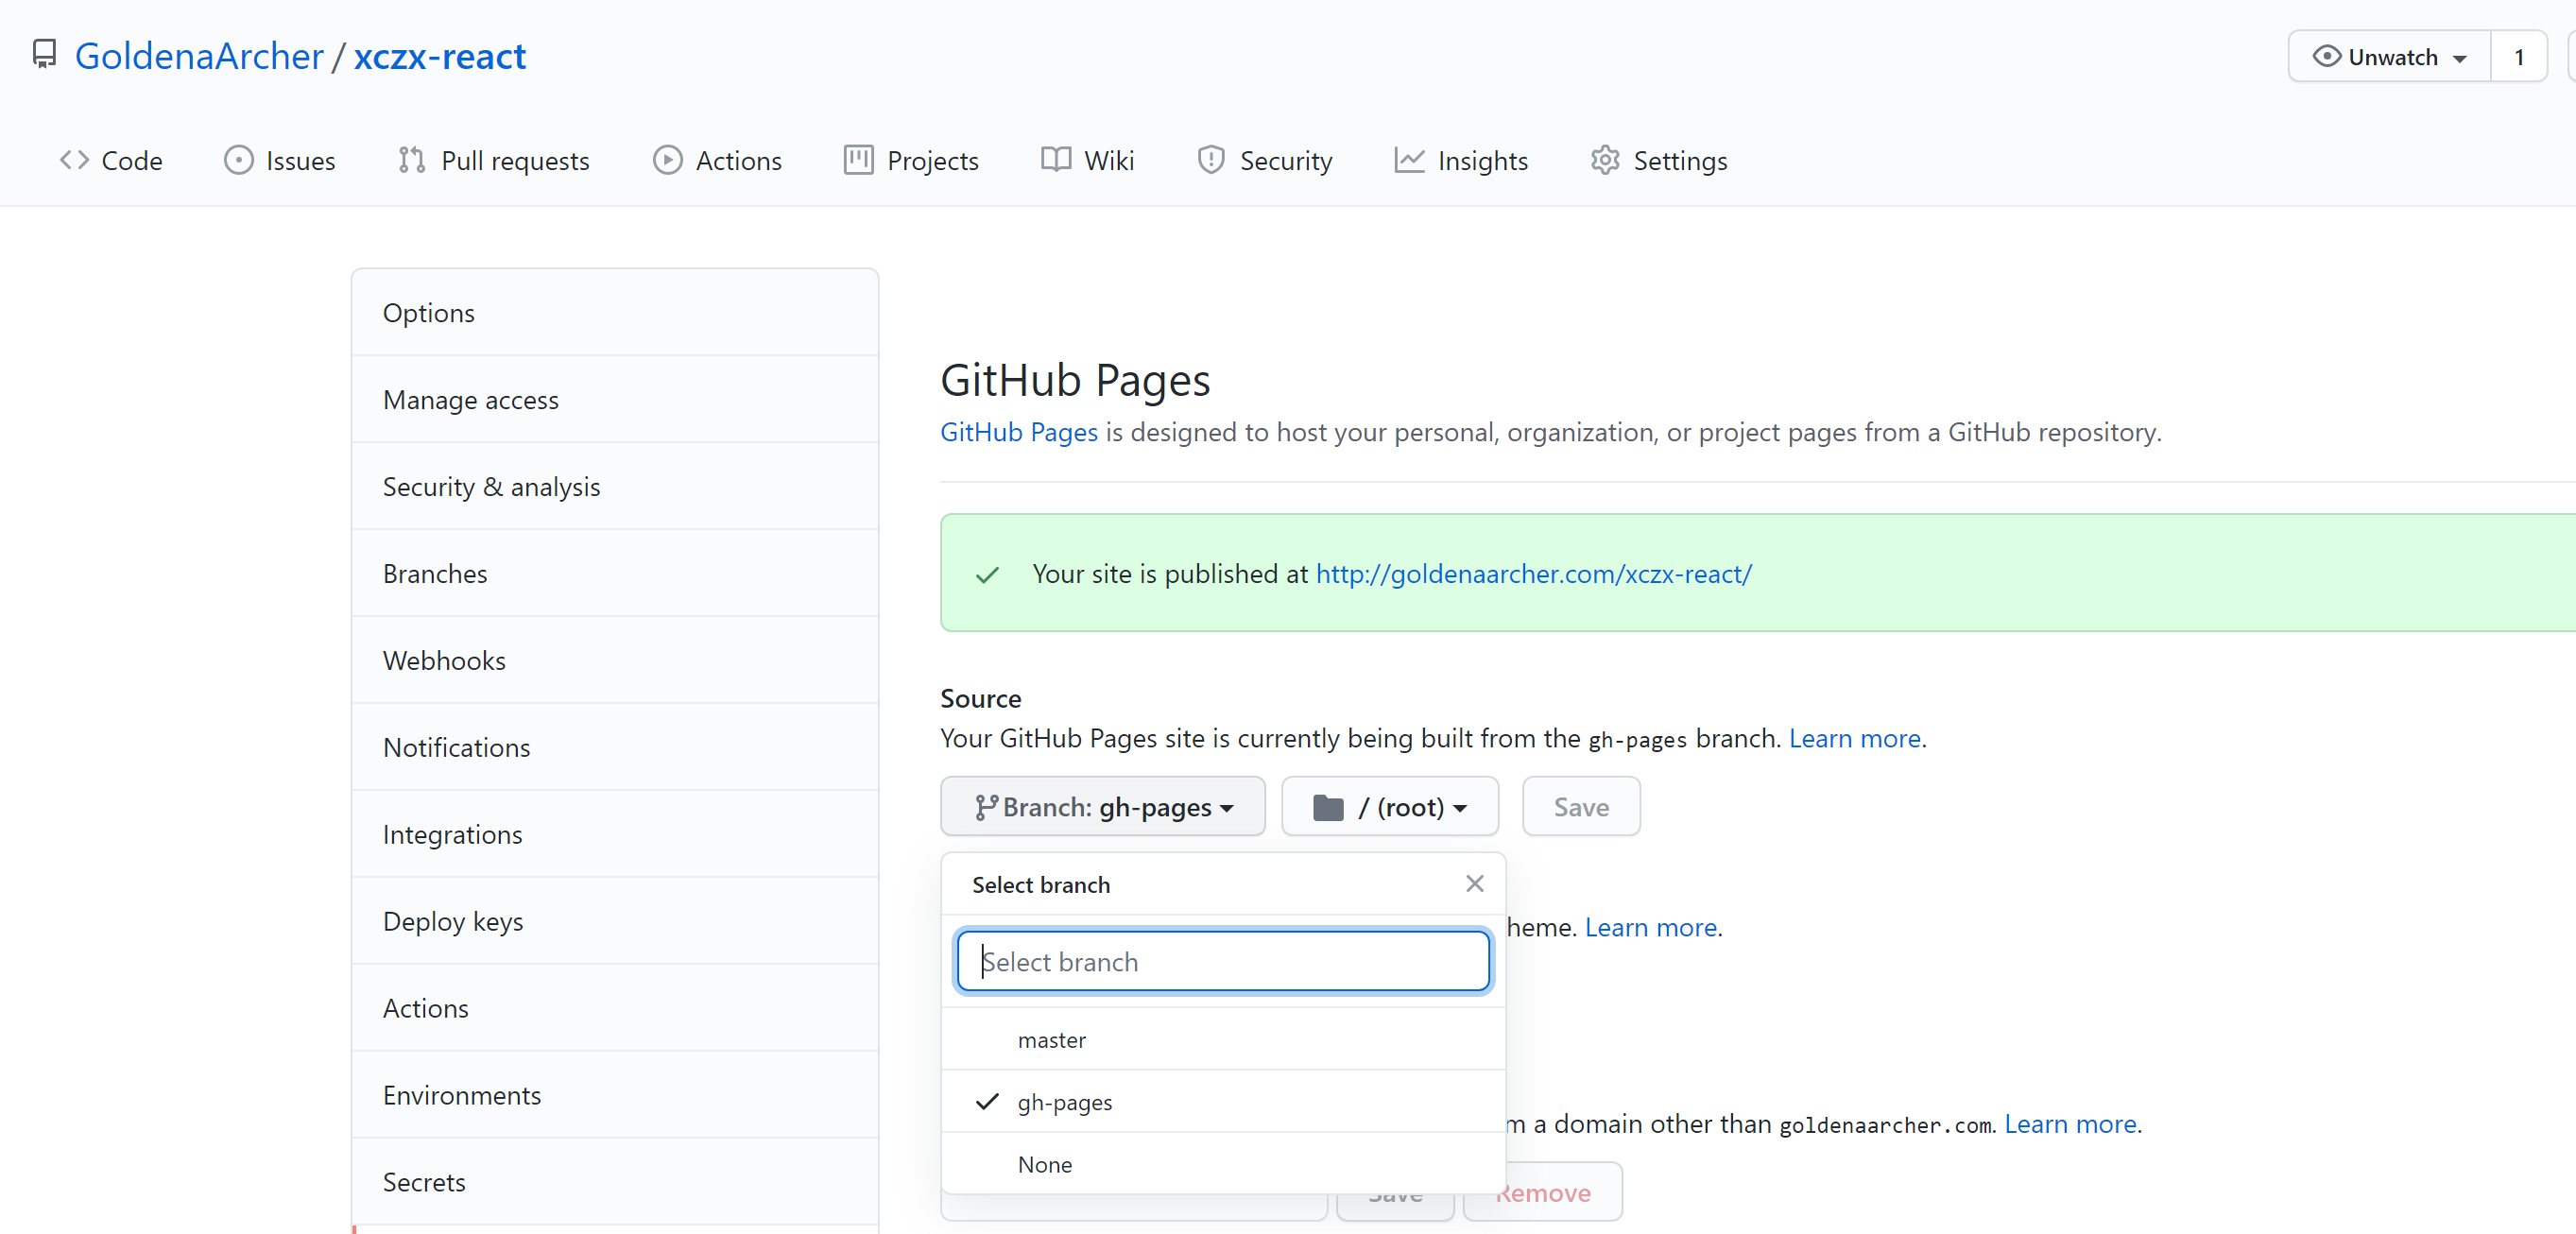2576x1234 pixels.
Task: Open the GoldenaArcher owner link
Action: point(199,55)
